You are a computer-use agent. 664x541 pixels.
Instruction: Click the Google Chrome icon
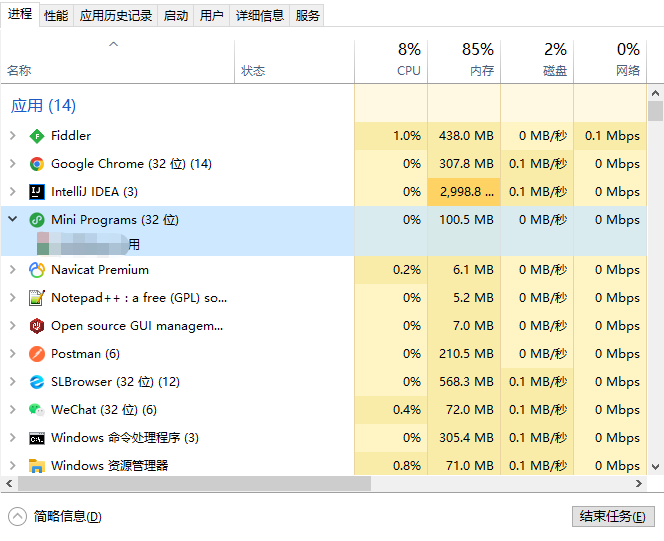37,164
